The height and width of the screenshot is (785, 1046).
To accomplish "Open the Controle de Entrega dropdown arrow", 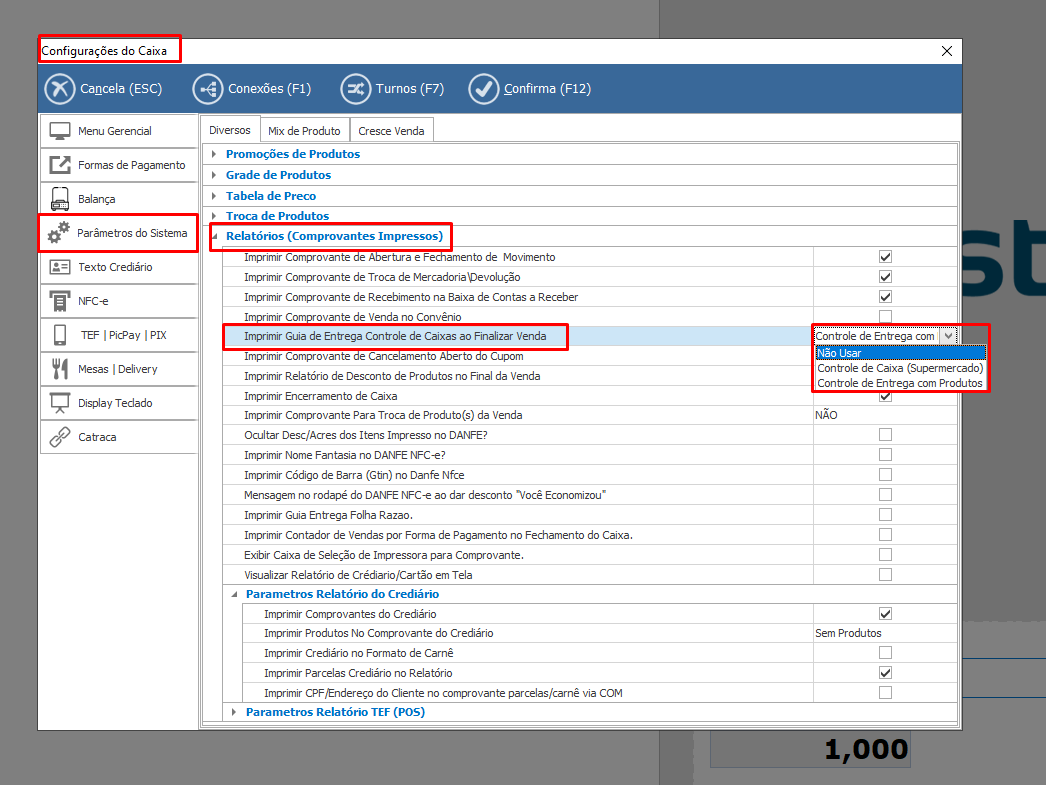I will pyautogui.click(x=948, y=336).
